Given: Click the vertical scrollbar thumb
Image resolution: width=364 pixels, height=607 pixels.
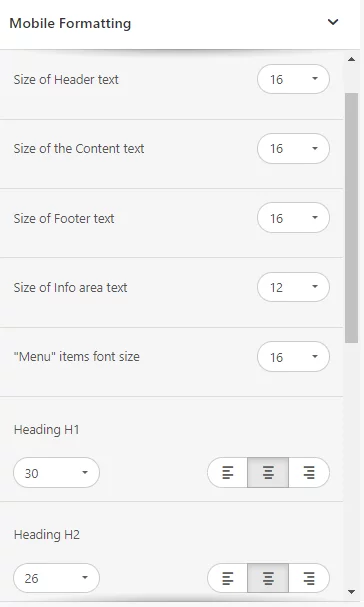Looking at the screenshot, I should [x=352, y=218].
